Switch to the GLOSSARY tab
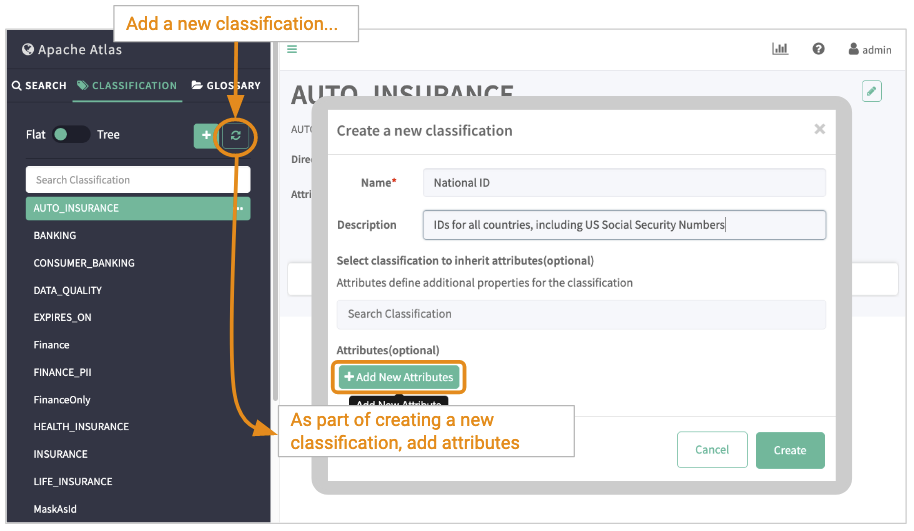 click(226, 86)
